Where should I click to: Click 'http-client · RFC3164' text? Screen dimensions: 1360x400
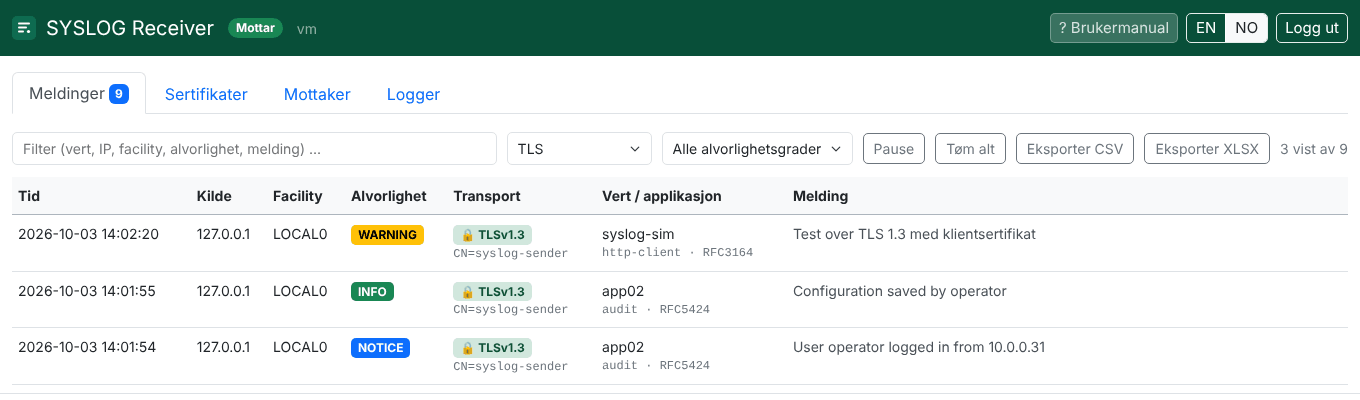[677, 253]
